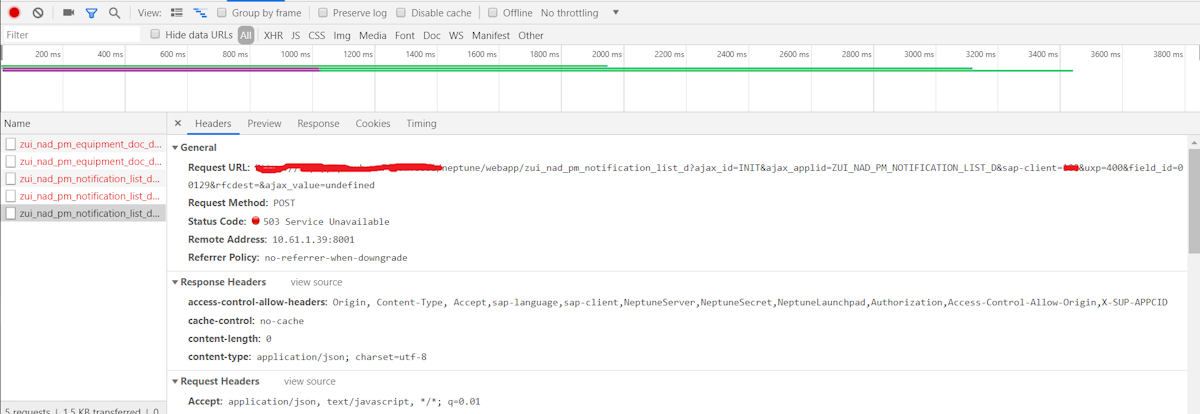The image size is (1200, 414).
Task: Filter requests by Manifest
Action: pos(491,35)
